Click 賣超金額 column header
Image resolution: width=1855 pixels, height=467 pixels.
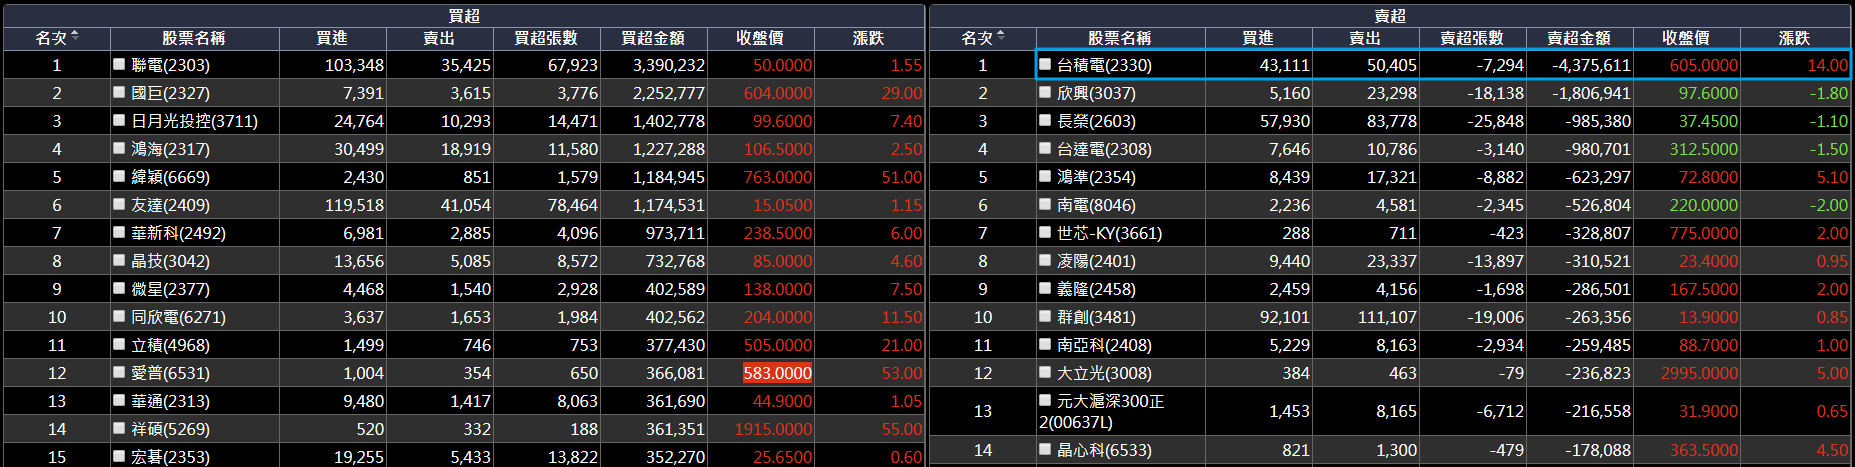[1579, 38]
